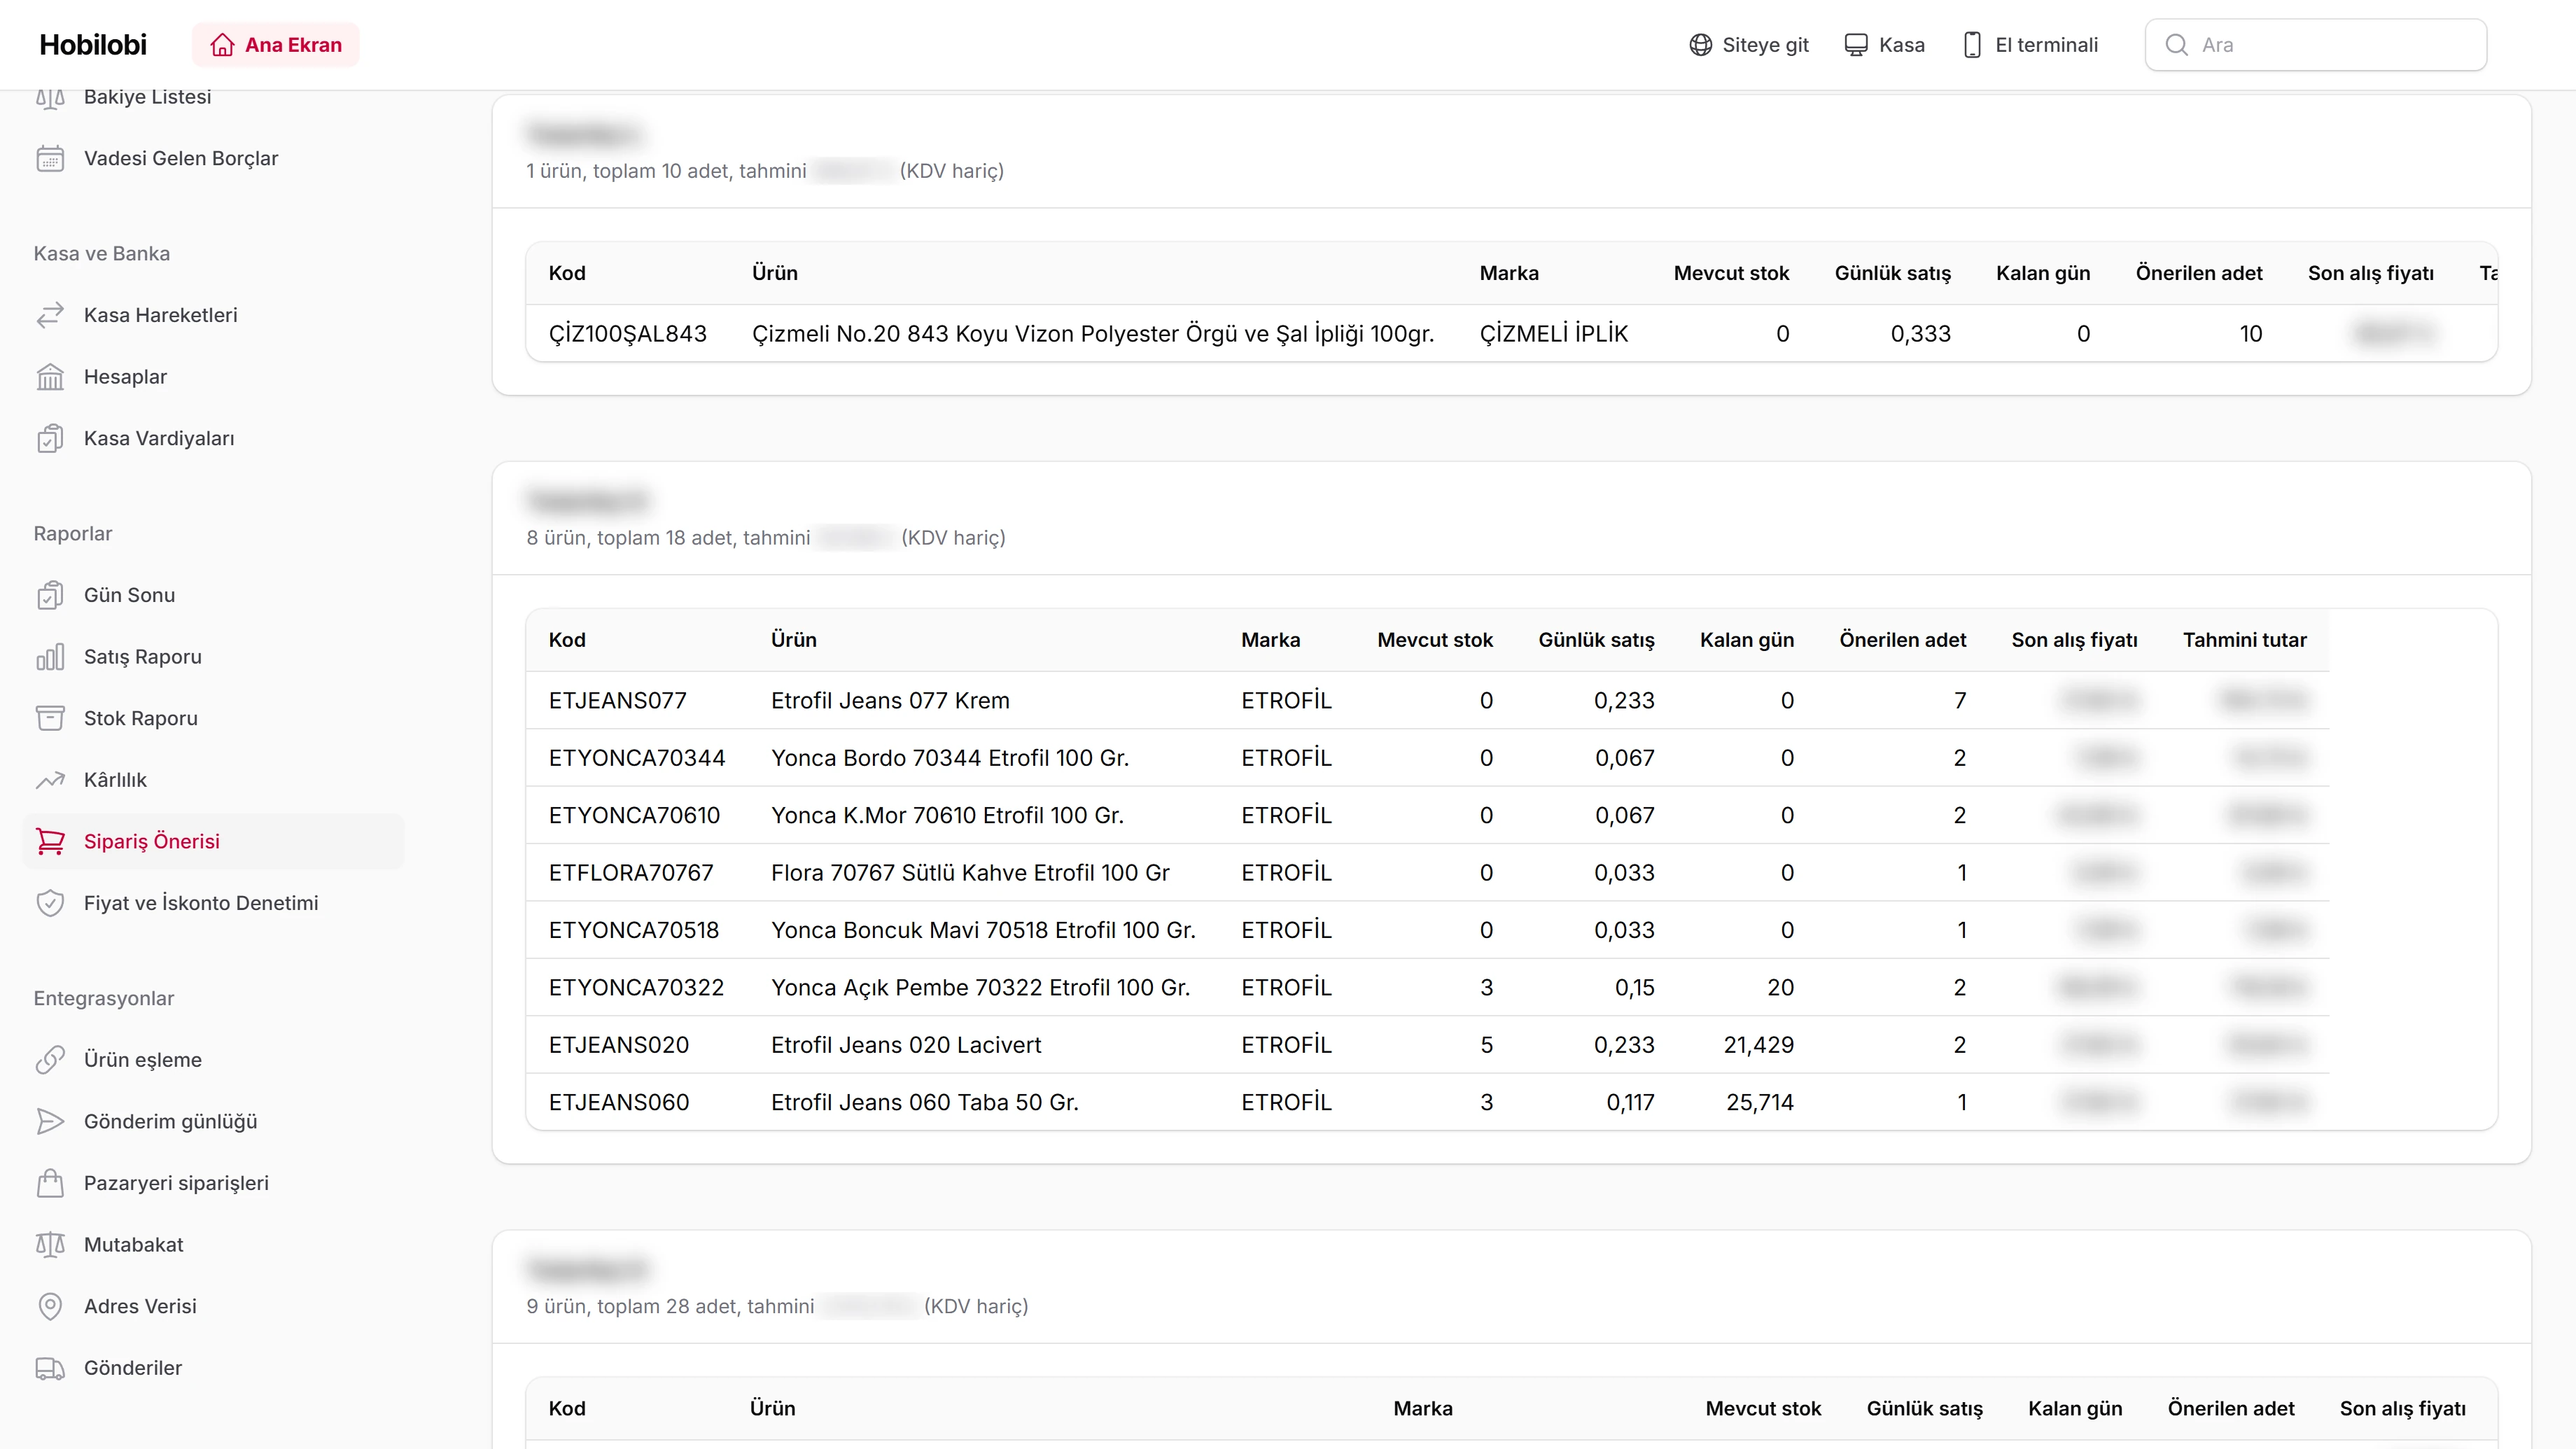Click the Kasa Vardiyaları clipboard icon
The height and width of the screenshot is (1449, 2576).
tap(50, 439)
